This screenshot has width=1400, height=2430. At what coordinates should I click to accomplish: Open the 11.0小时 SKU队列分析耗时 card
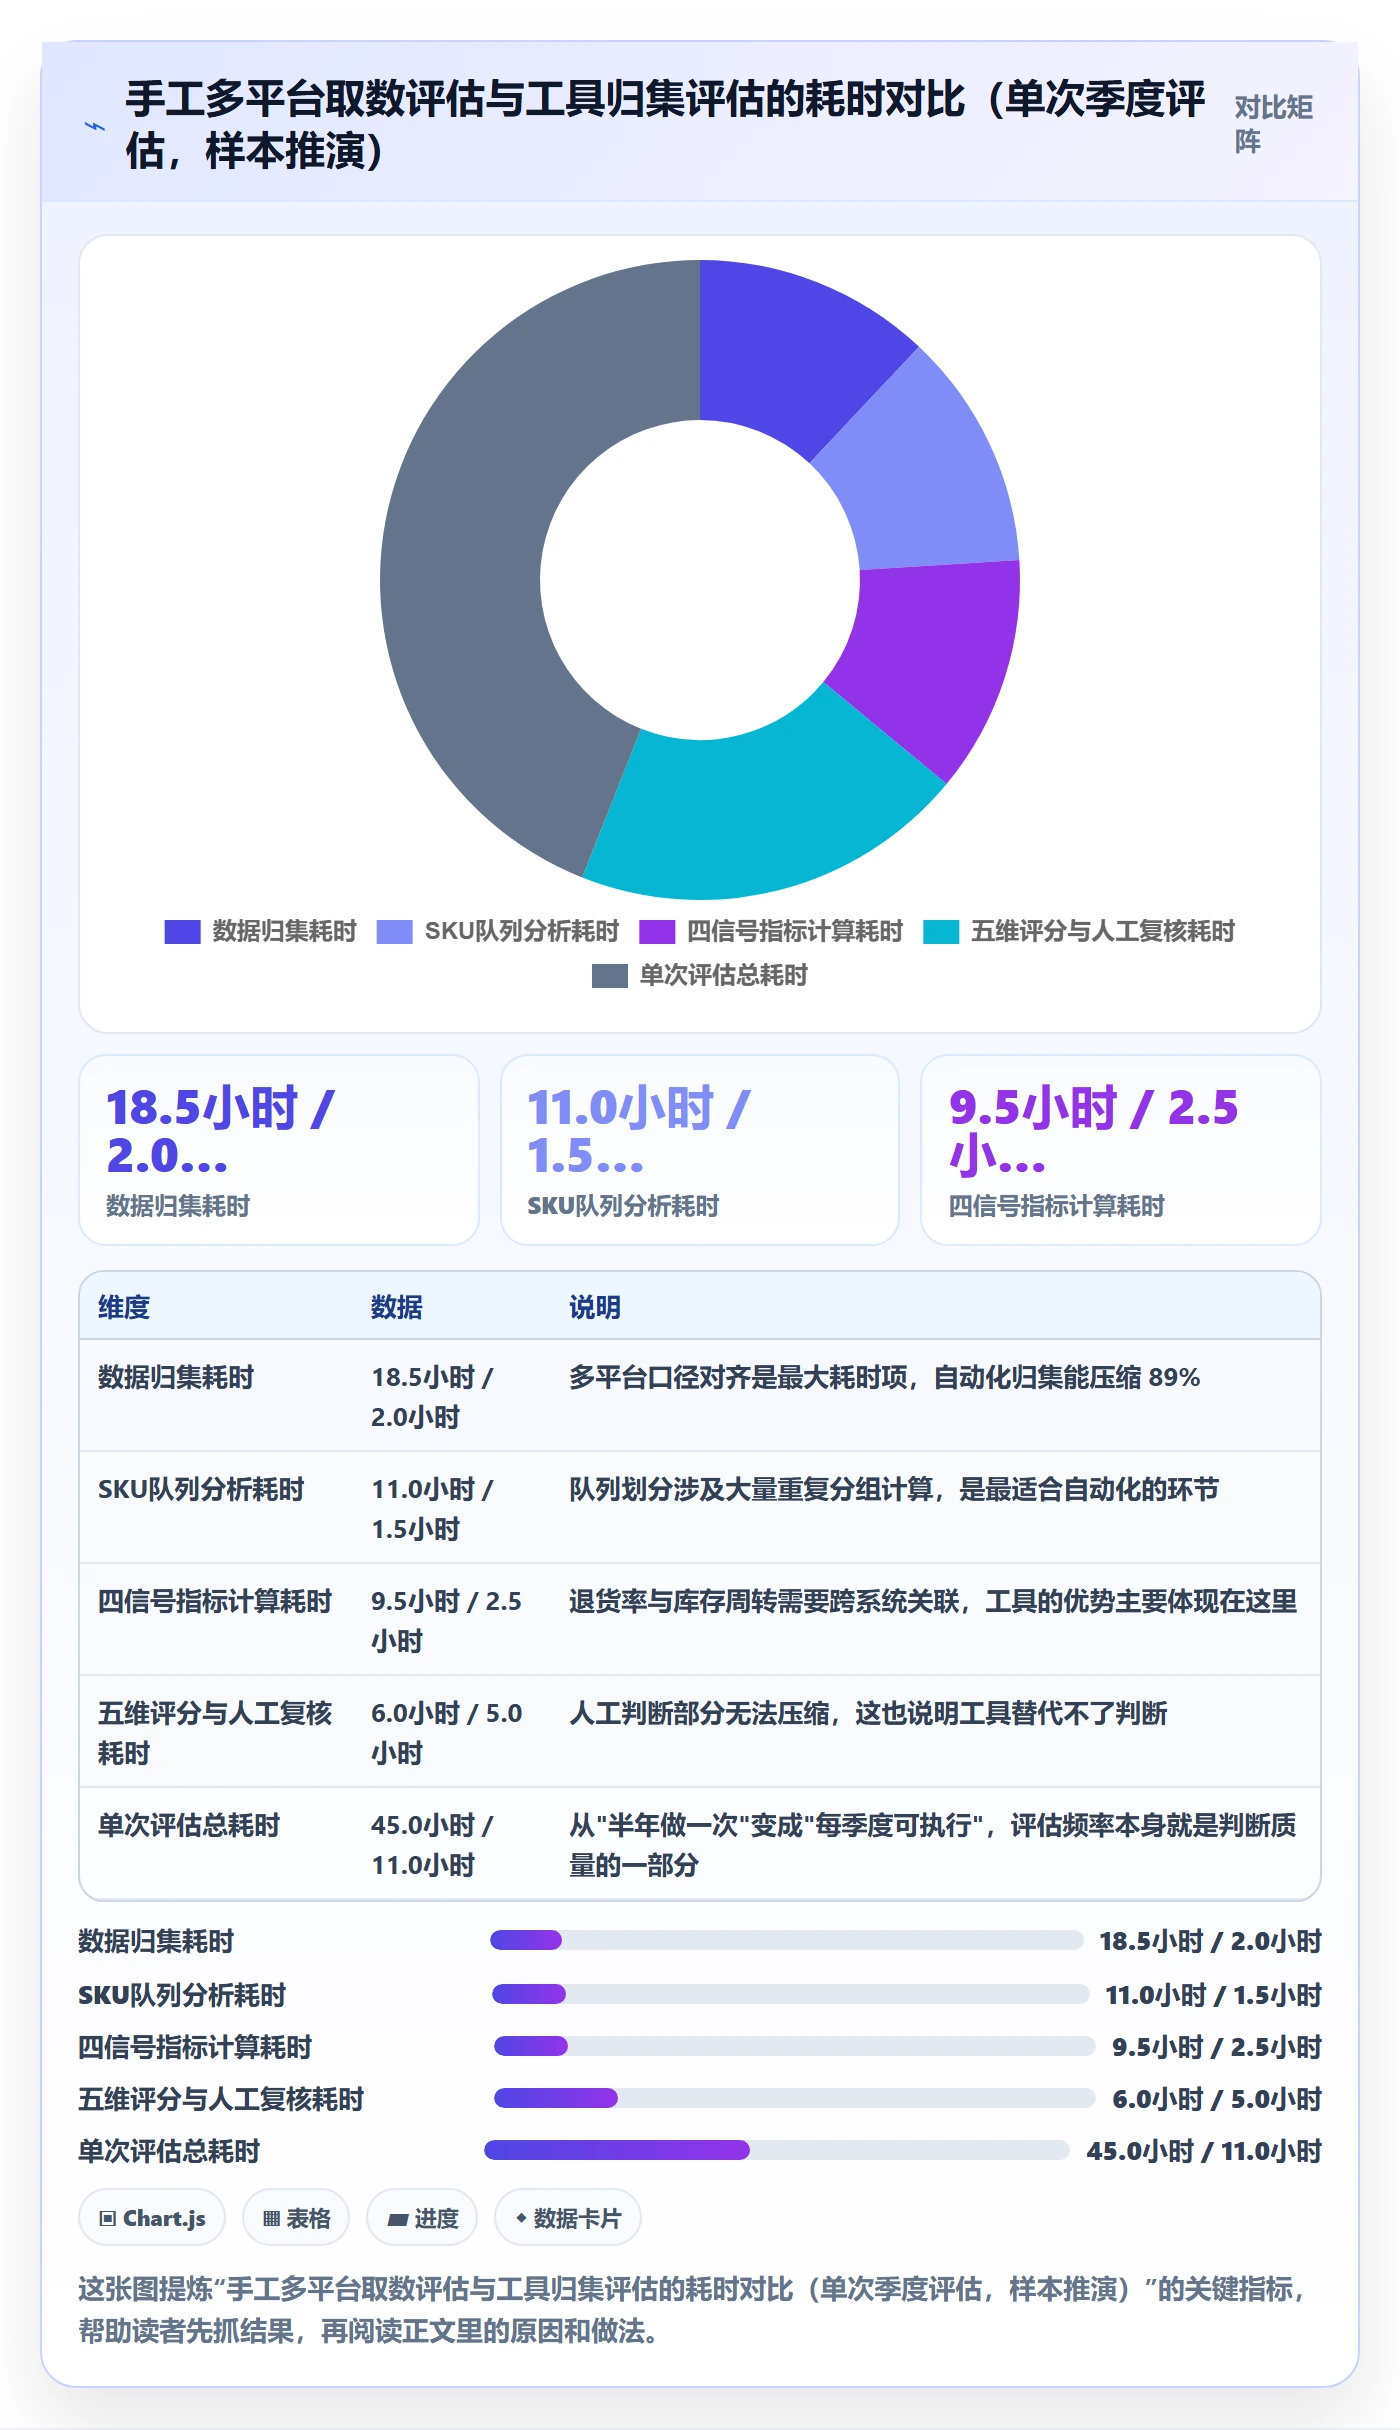(700, 1150)
